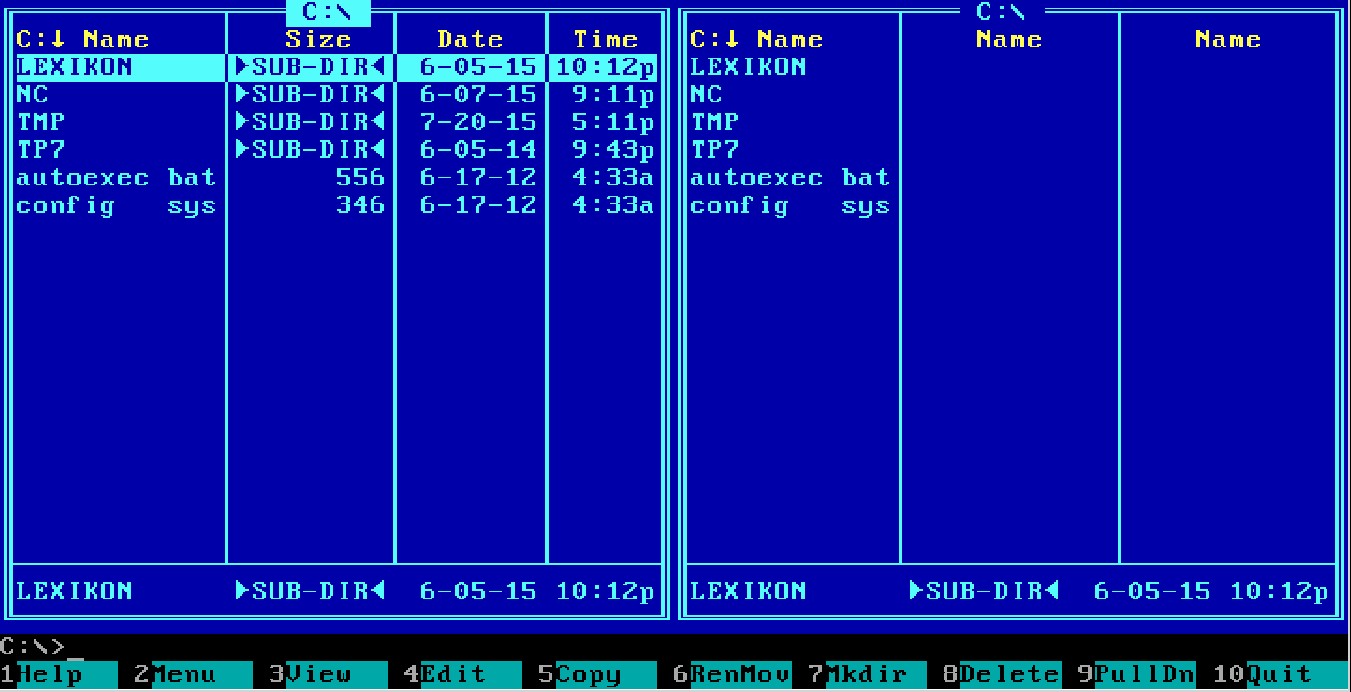
Task: Select NC directory in left panel
Action: [x=33, y=95]
